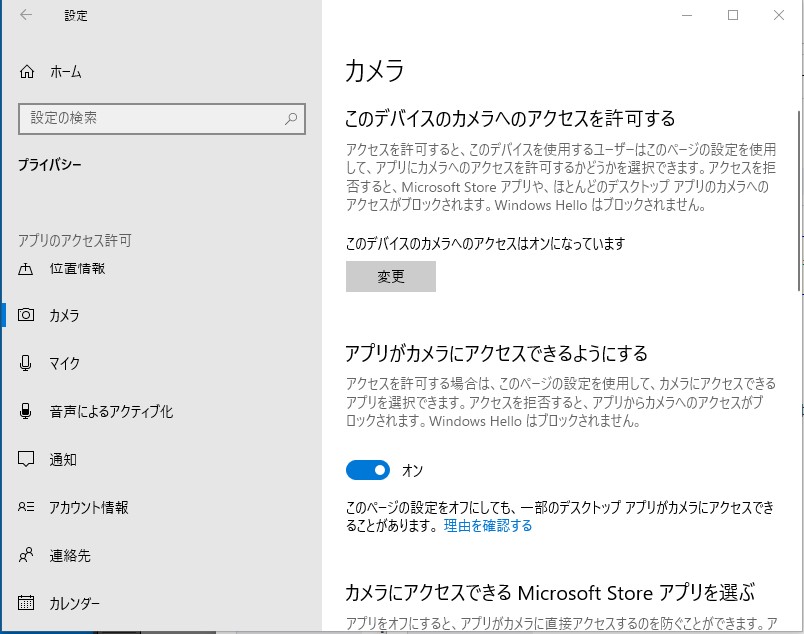Click the Home house icon
This screenshot has height=634, width=804.
point(27,71)
